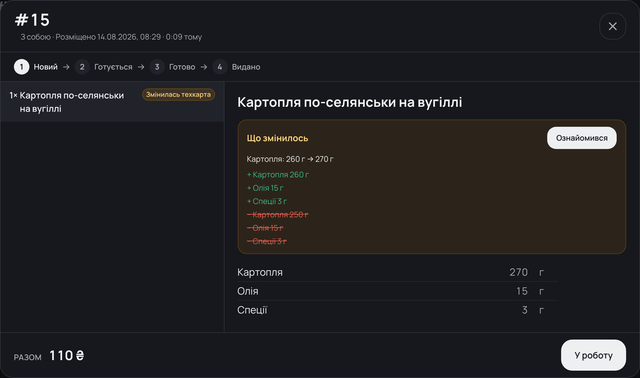The width and height of the screenshot is (640, 378).
Task: Click the order number '#15' header
Action: coord(32,20)
